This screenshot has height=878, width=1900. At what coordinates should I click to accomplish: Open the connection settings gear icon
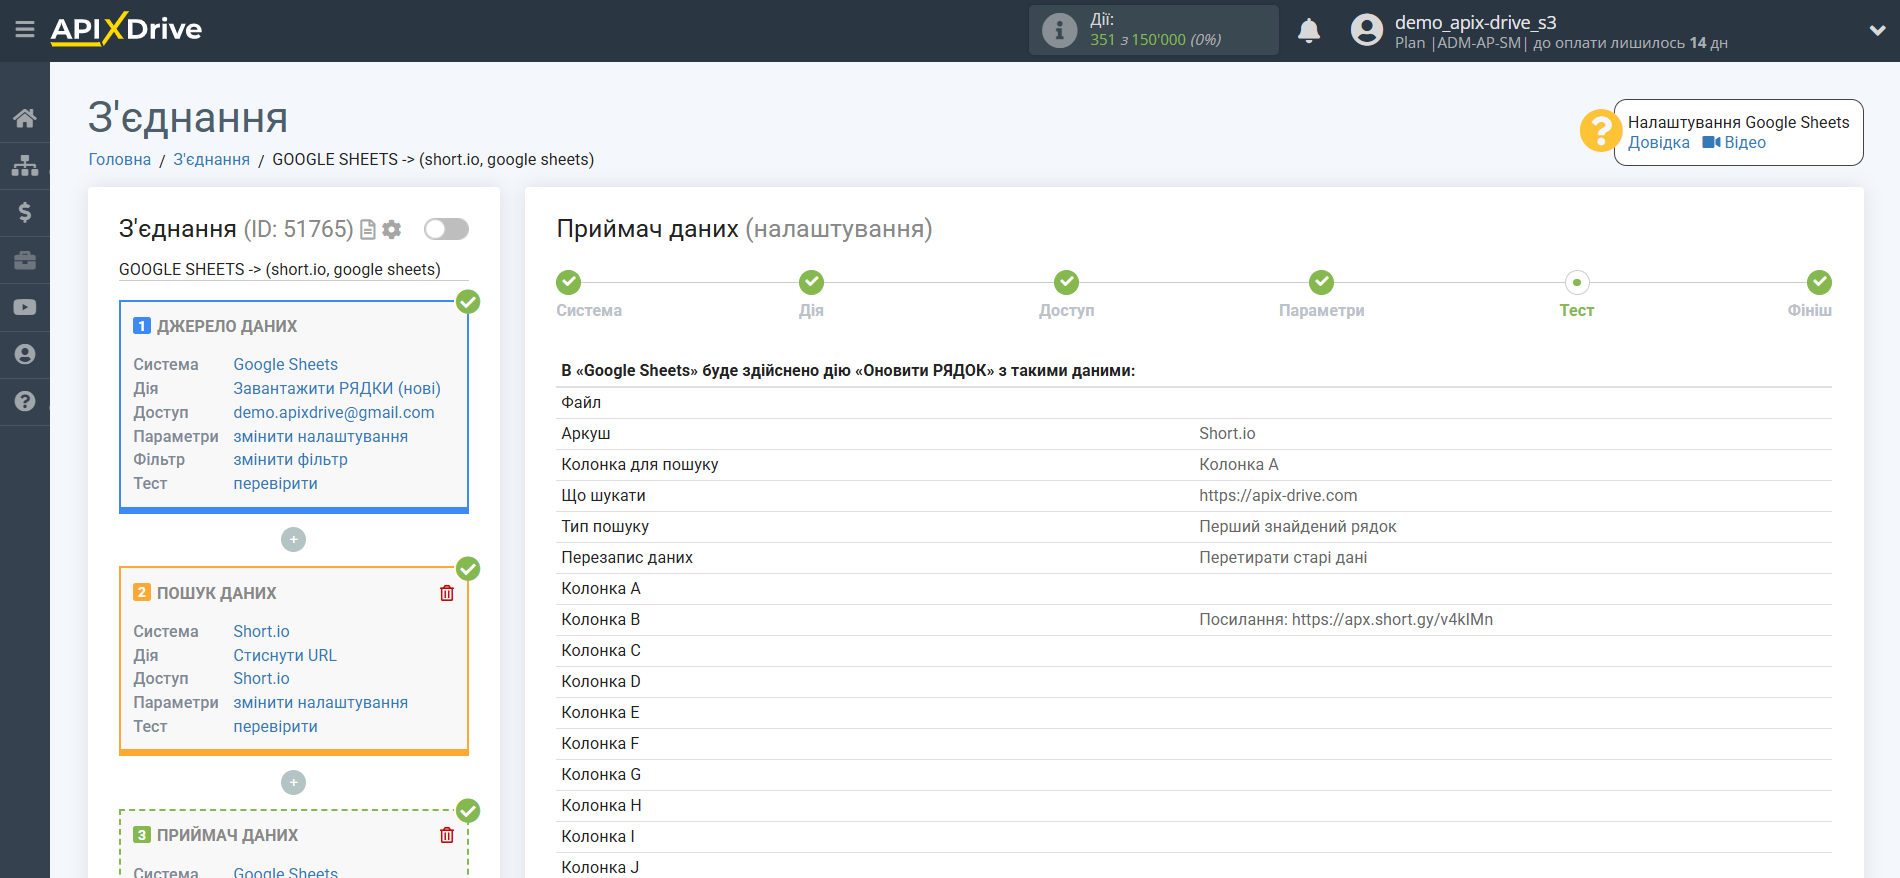(x=392, y=230)
